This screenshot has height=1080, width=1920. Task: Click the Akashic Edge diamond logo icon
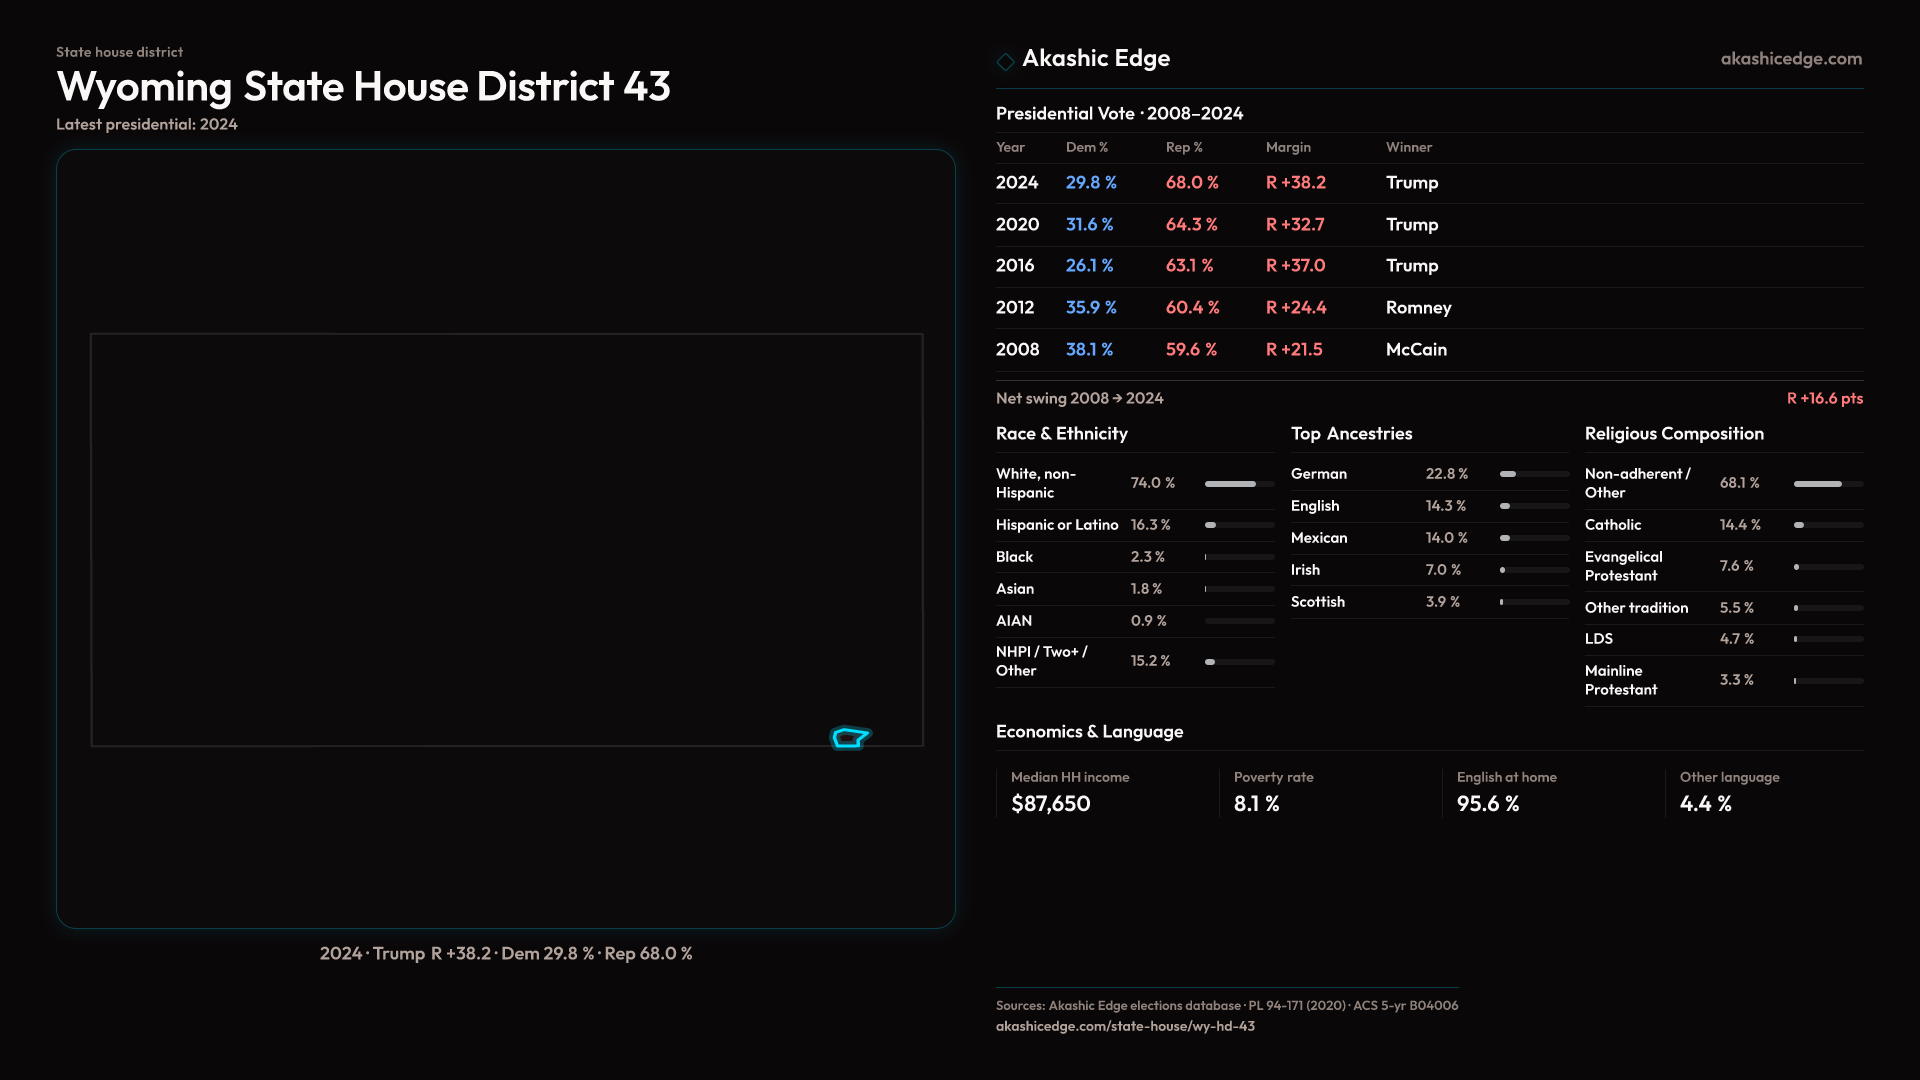[x=1005, y=61]
